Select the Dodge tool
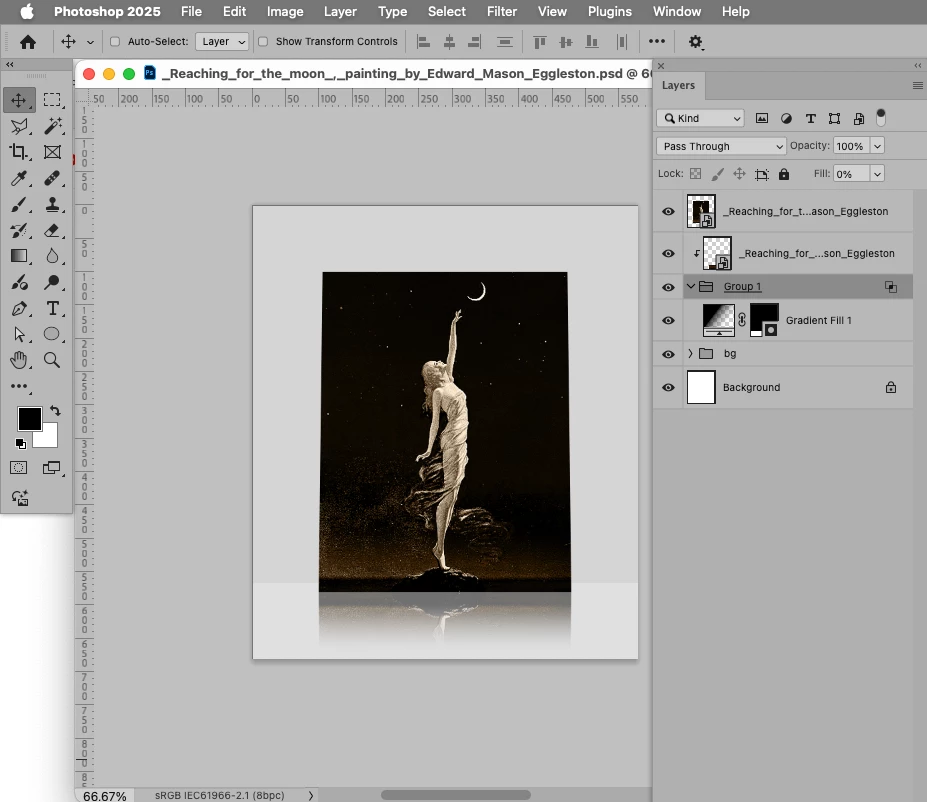This screenshot has height=802, width=927. pyautogui.click(x=52, y=283)
